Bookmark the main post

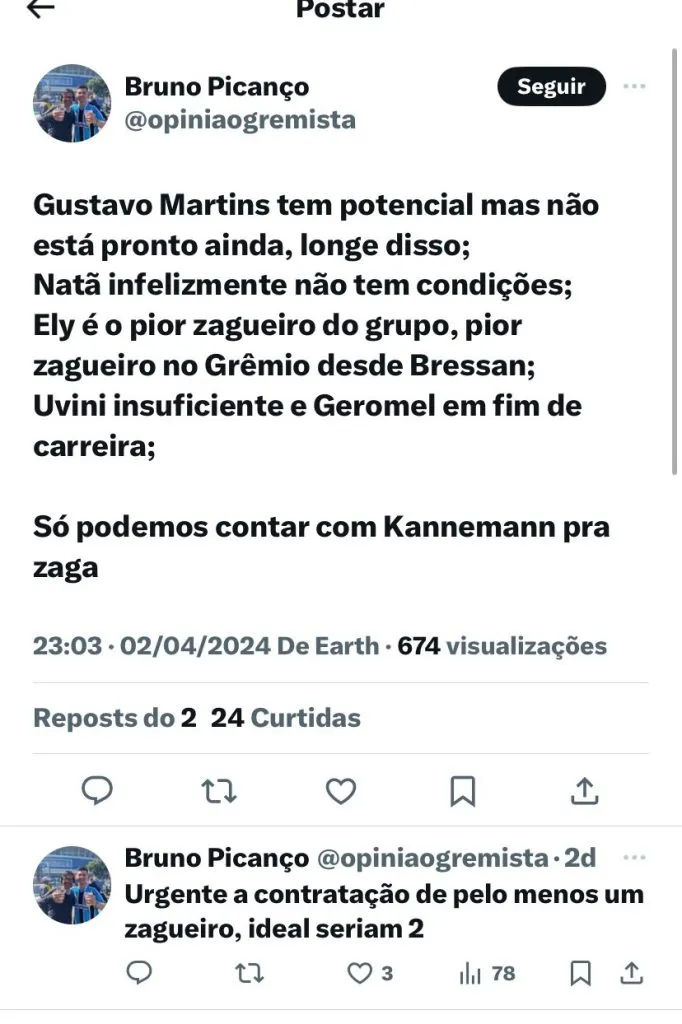point(462,791)
